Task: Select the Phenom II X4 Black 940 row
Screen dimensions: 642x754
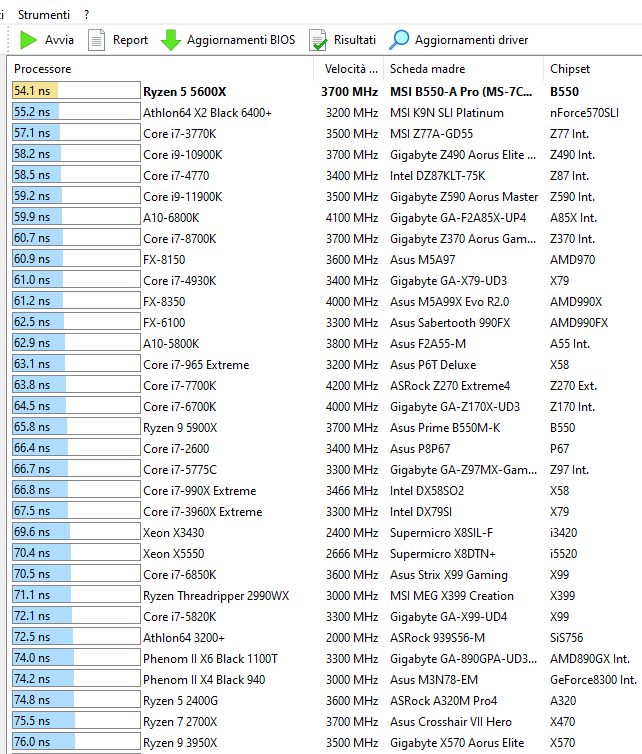Action: coord(326,679)
